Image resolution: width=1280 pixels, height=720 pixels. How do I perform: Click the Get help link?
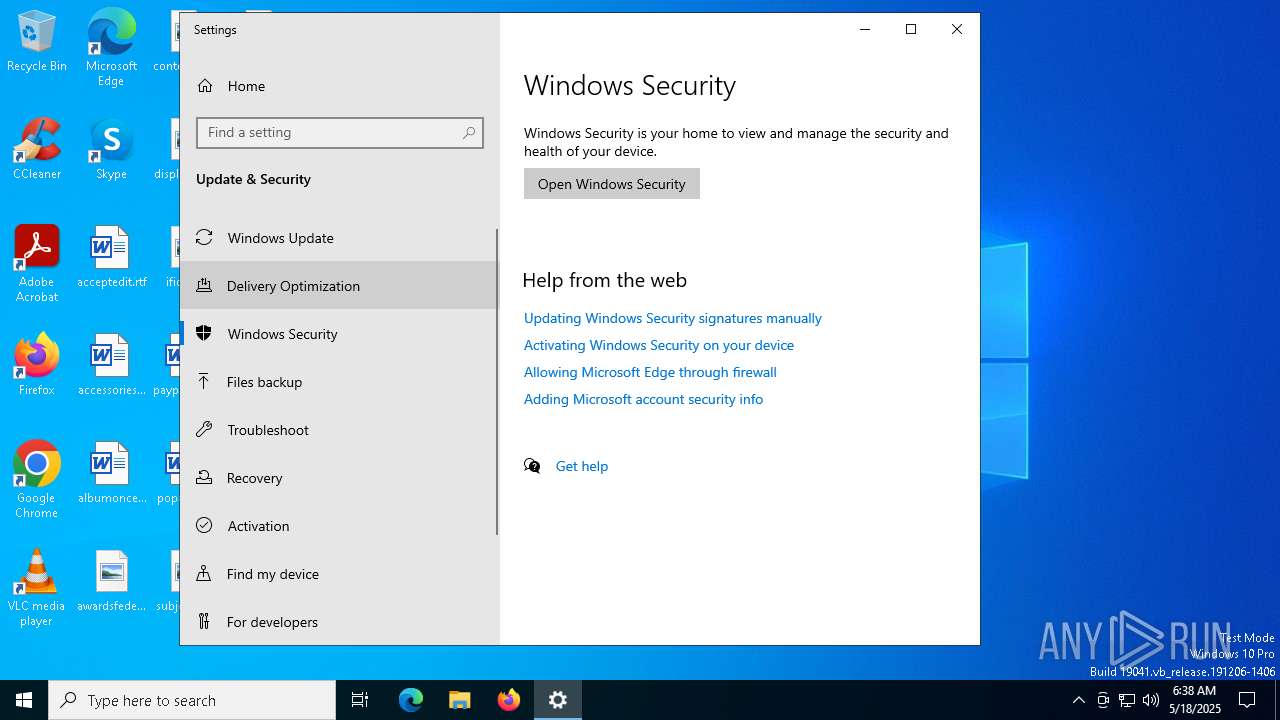[x=582, y=466]
